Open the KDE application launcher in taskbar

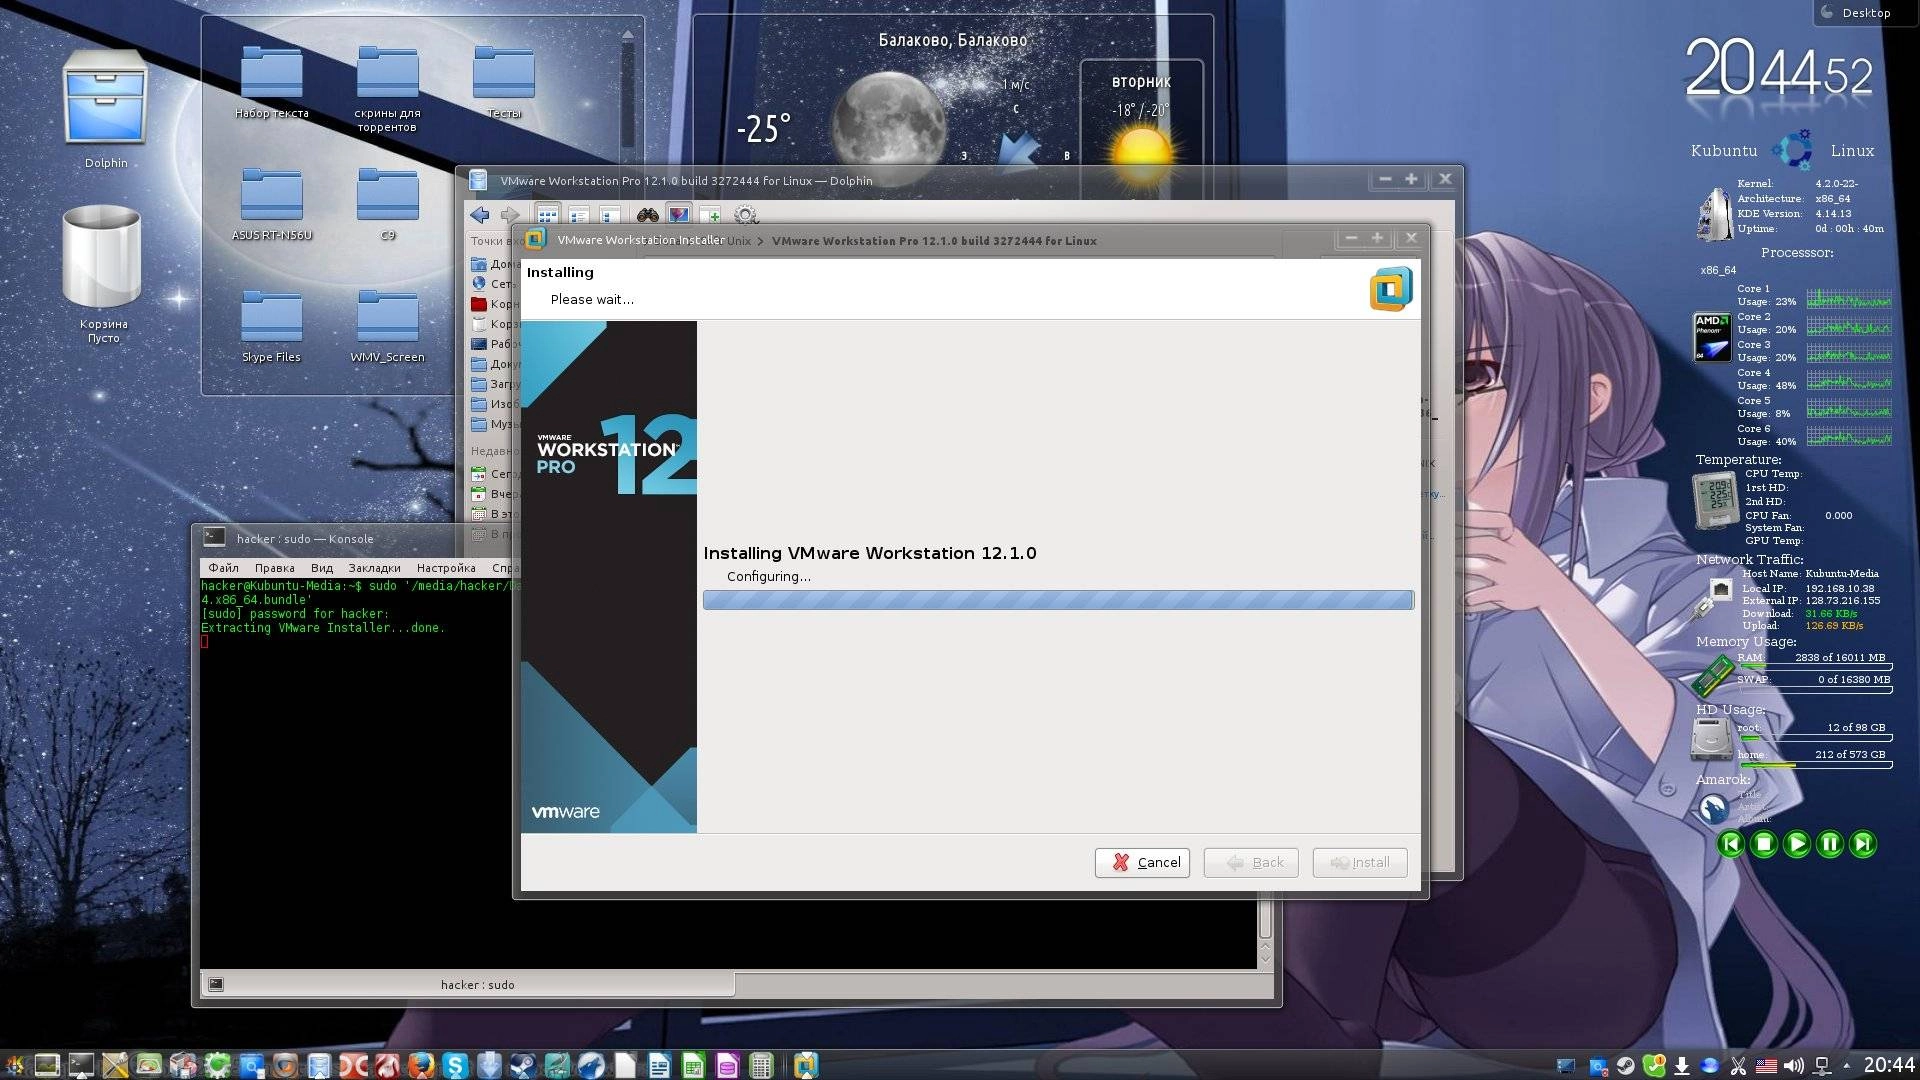tap(14, 1066)
